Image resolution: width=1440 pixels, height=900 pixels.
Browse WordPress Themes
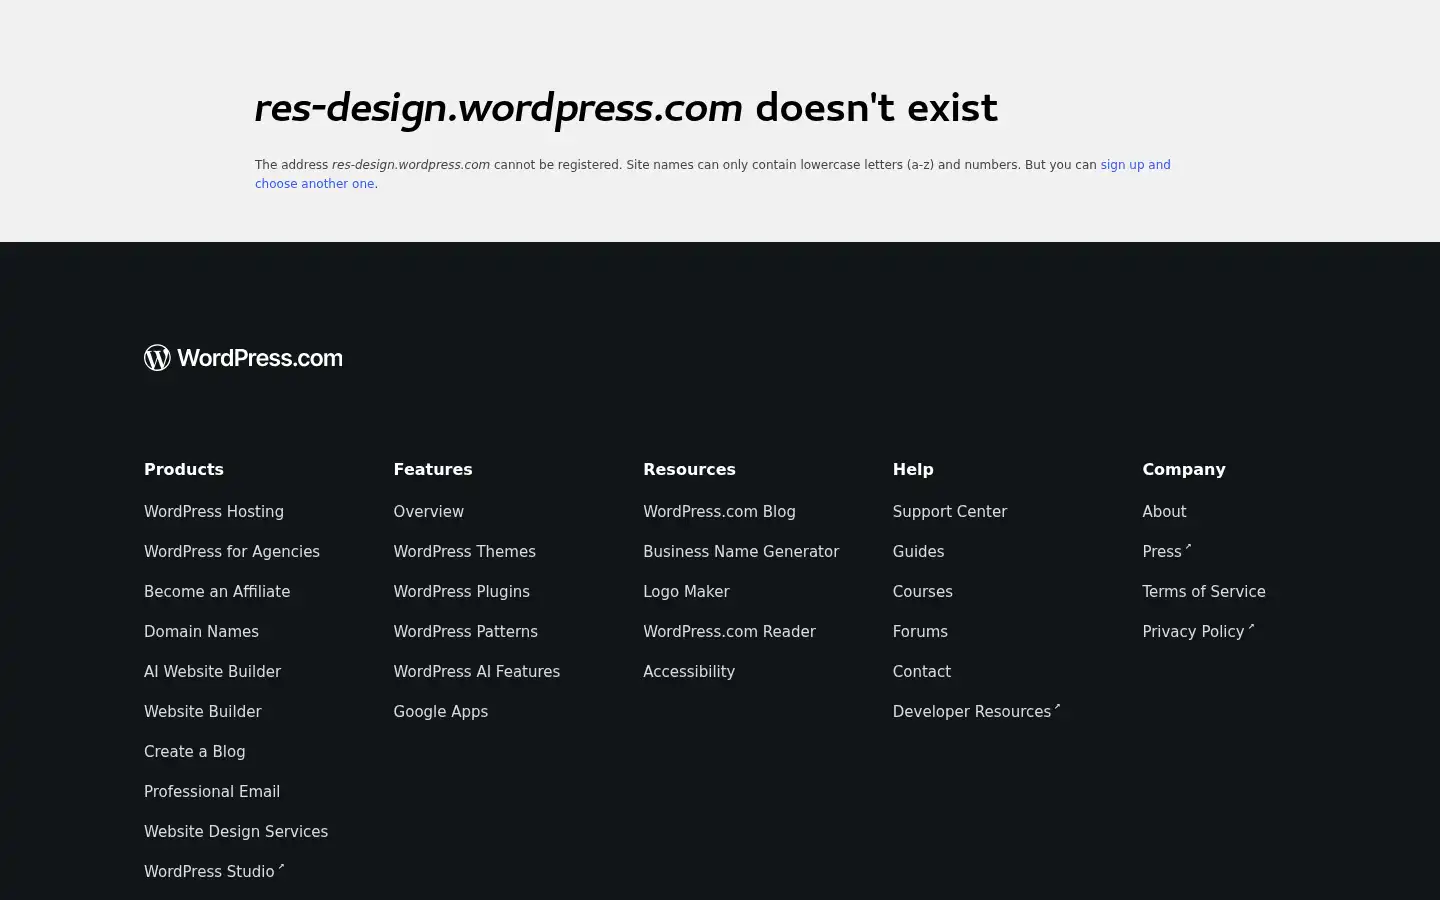(x=465, y=552)
